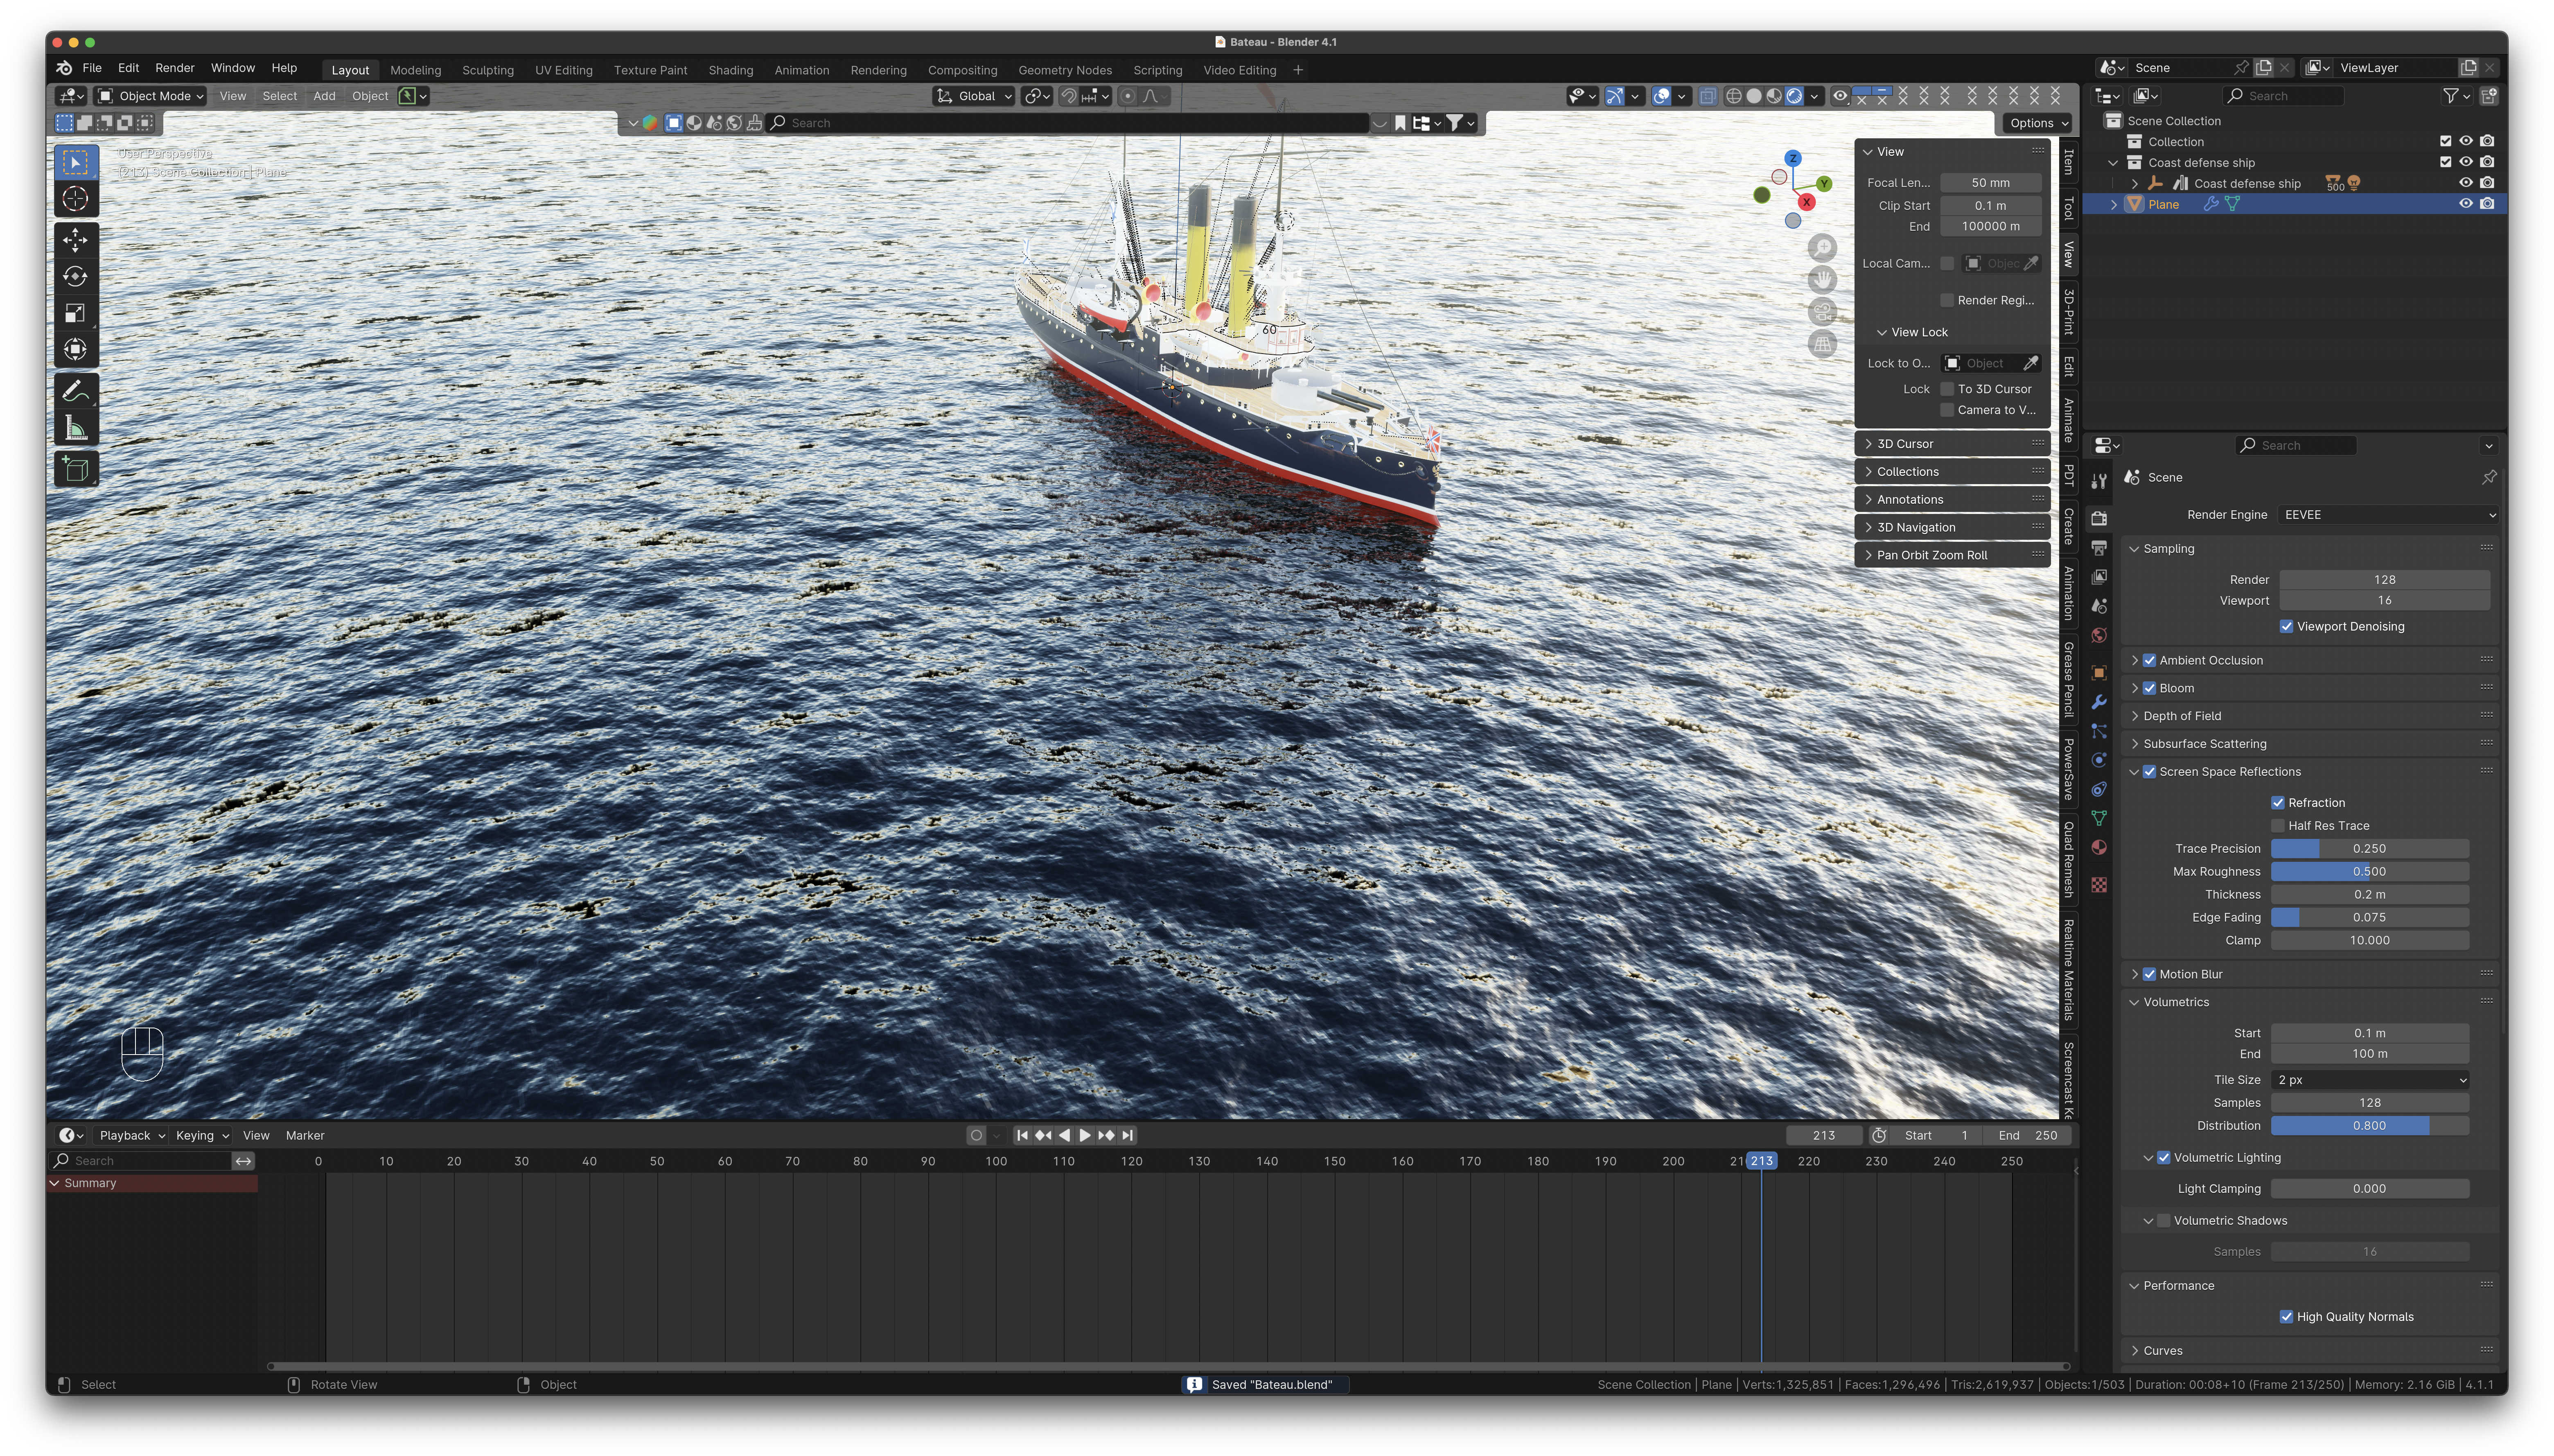2554x1456 pixels.
Task: Play the animation in reverse
Action: coord(1064,1135)
